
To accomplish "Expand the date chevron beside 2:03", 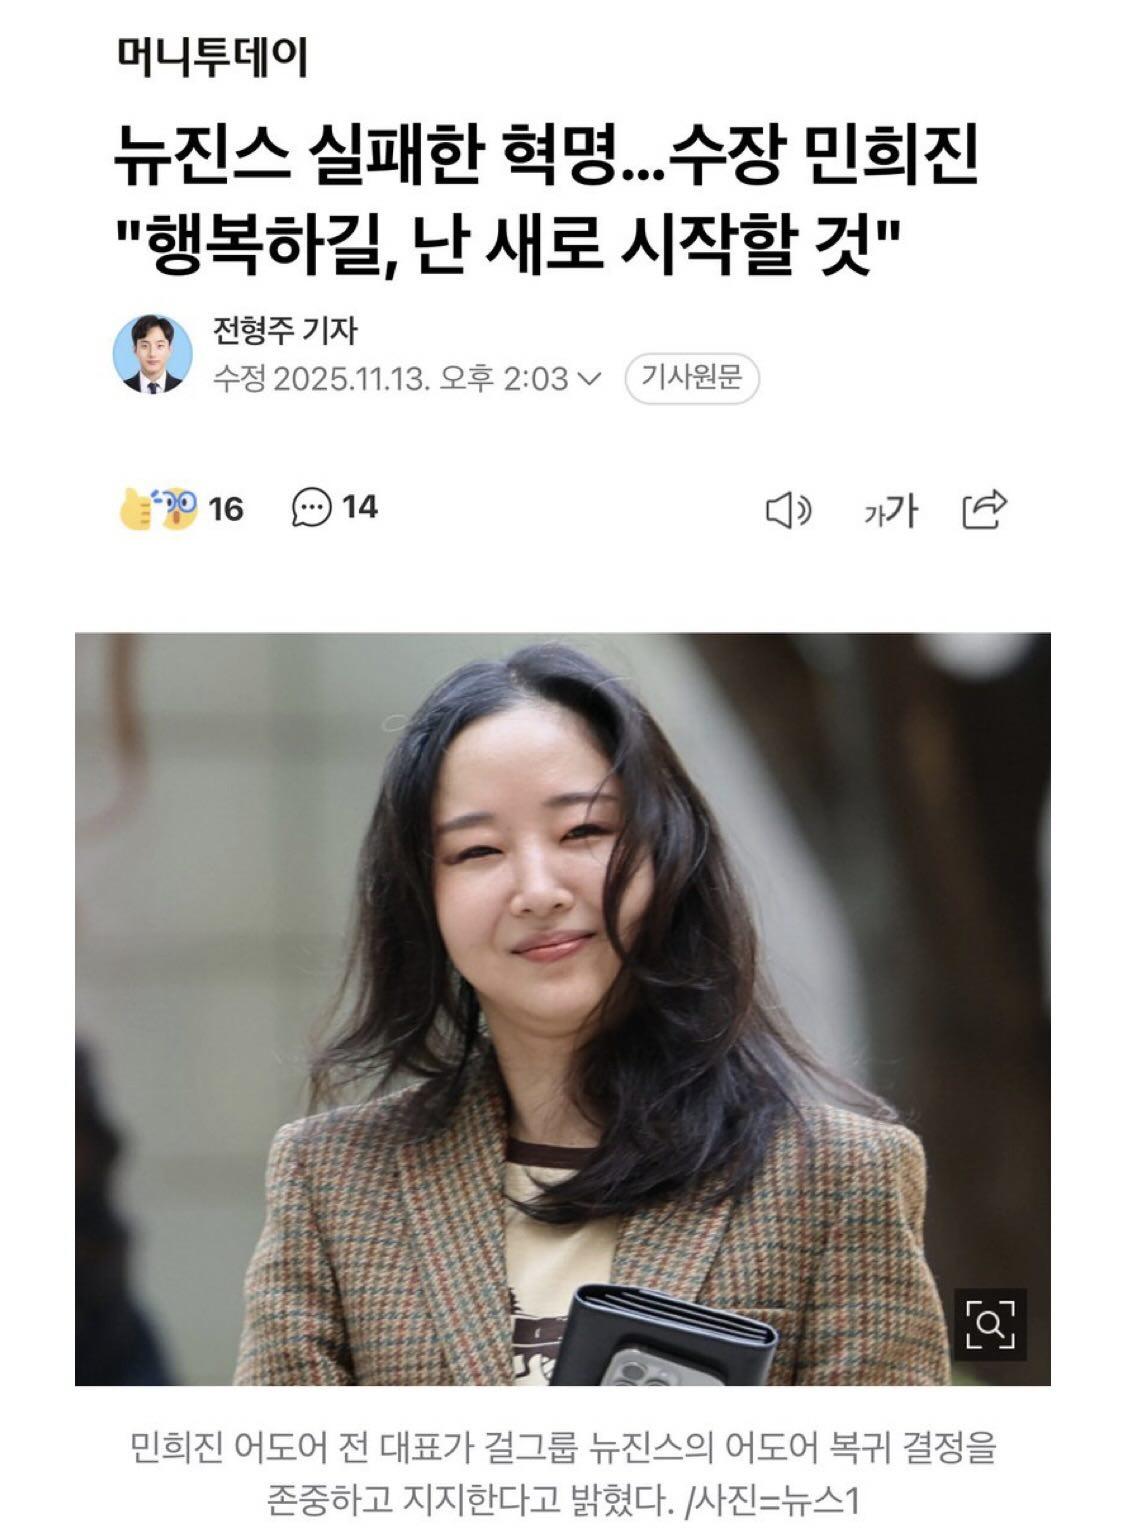I will tap(590, 379).
